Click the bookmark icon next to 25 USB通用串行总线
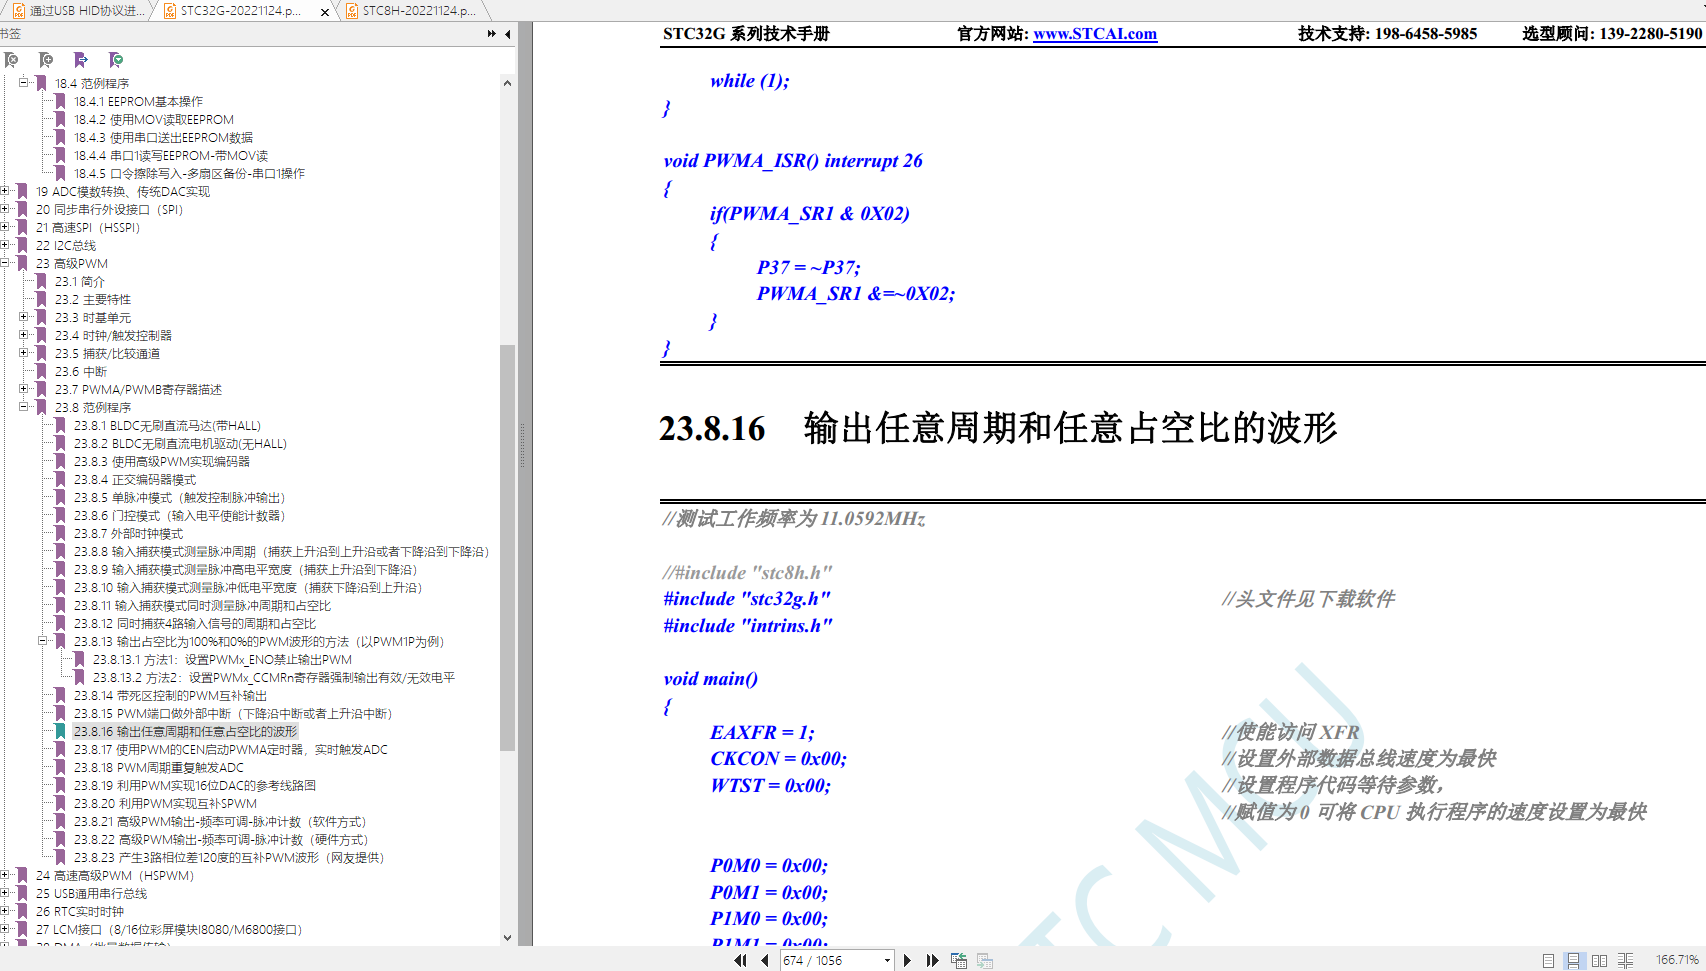This screenshot has height=971, width=1706. [22, 894]
